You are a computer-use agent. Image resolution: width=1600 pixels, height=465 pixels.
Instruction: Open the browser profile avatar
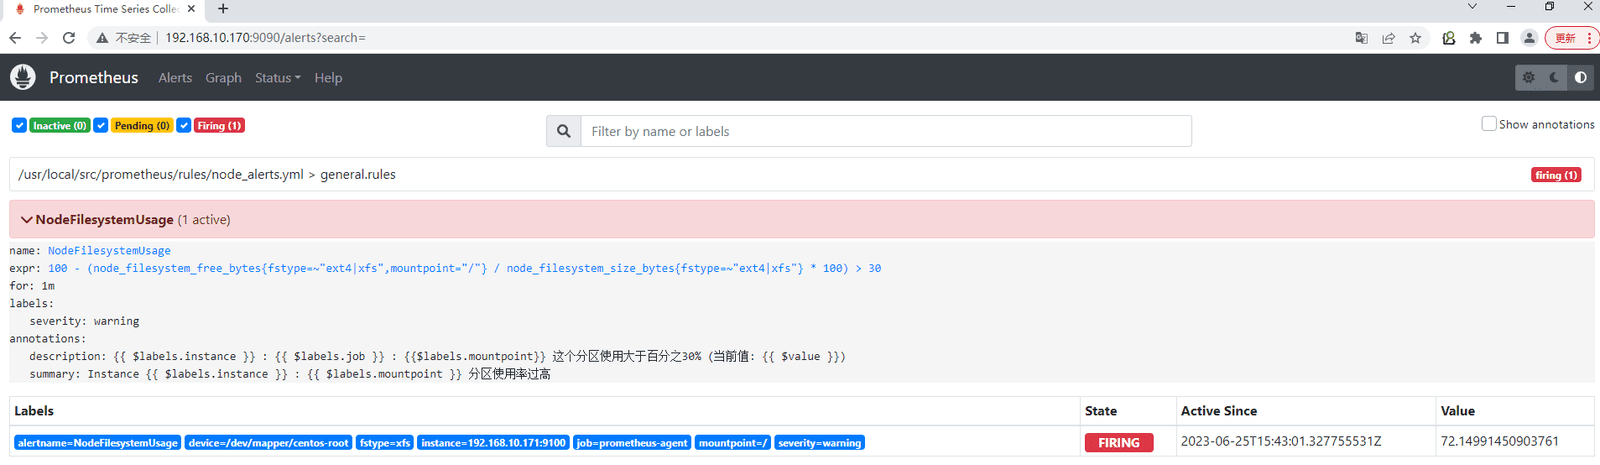point(1529,38)
